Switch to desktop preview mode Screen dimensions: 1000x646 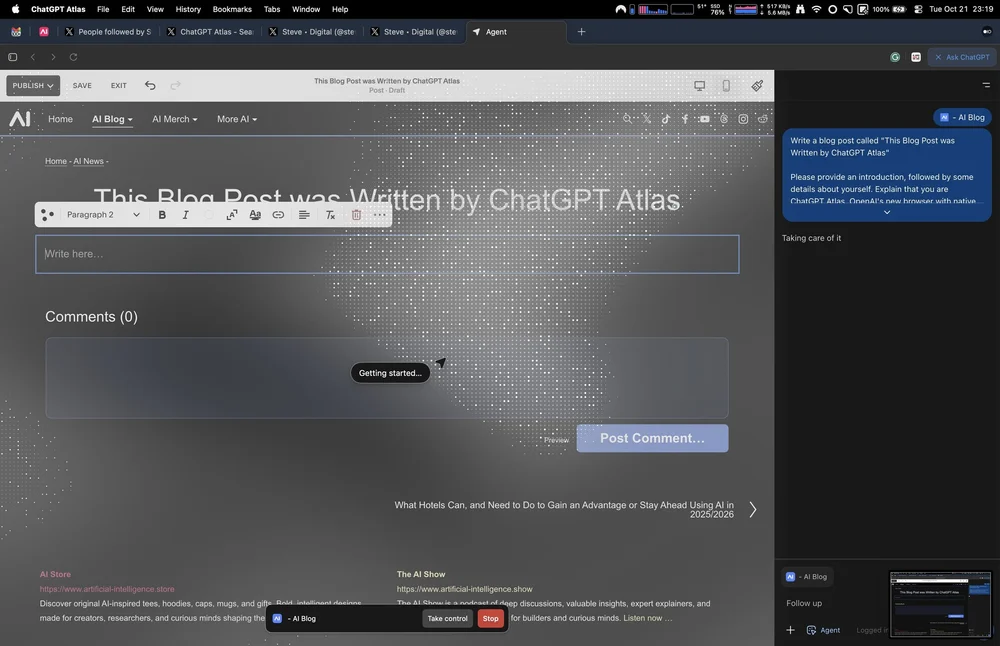pyautogui.click(x=700, y=85)
